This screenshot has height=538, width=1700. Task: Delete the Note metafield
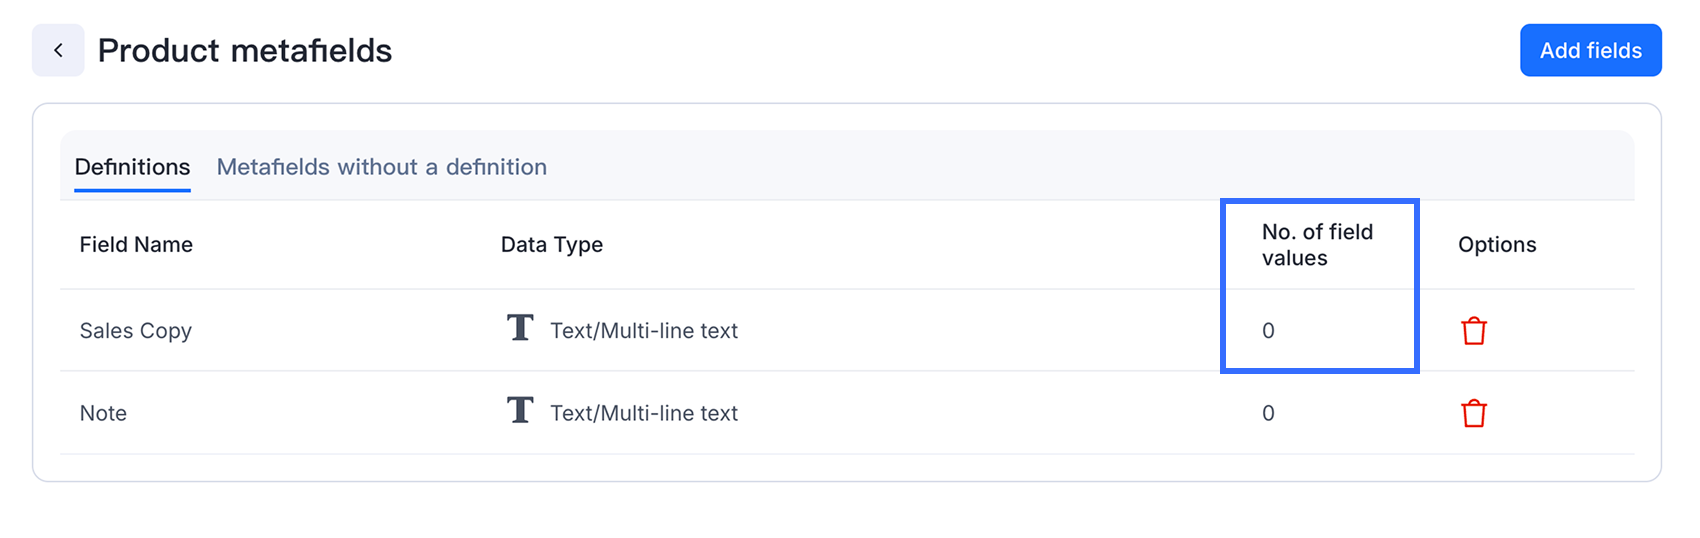(x=1474, y=413)
